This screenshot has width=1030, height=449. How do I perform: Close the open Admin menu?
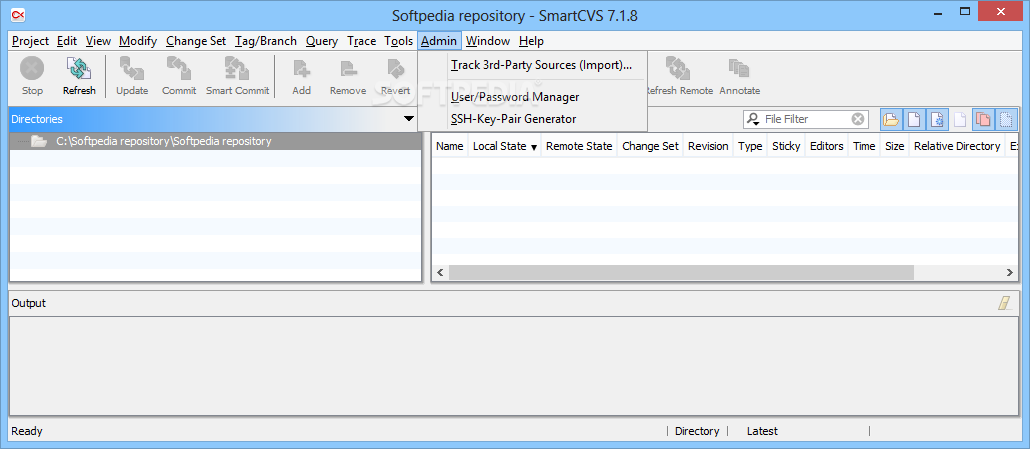(439, 41)
